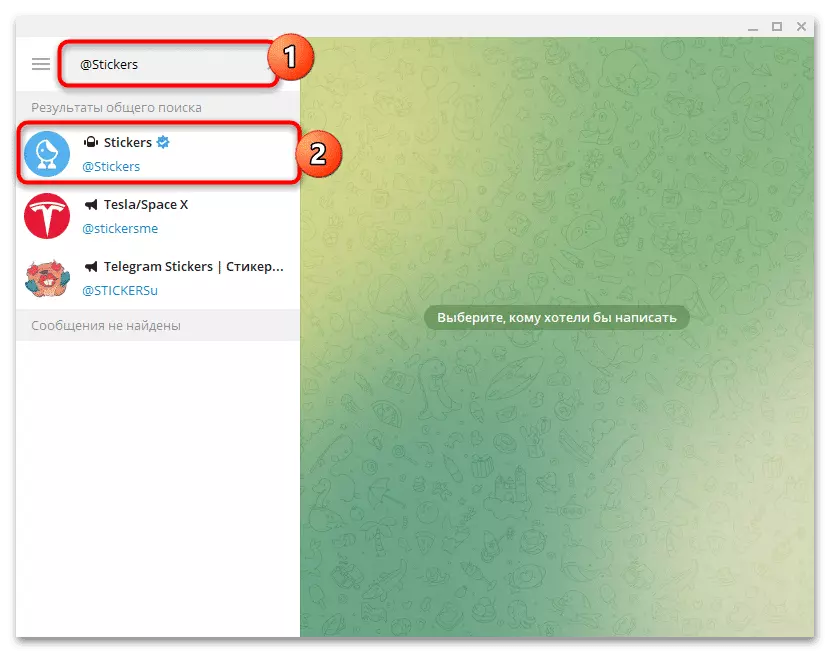Open the Tesla/Space X avatar
The image size is (830, 653).
(47, 216)
